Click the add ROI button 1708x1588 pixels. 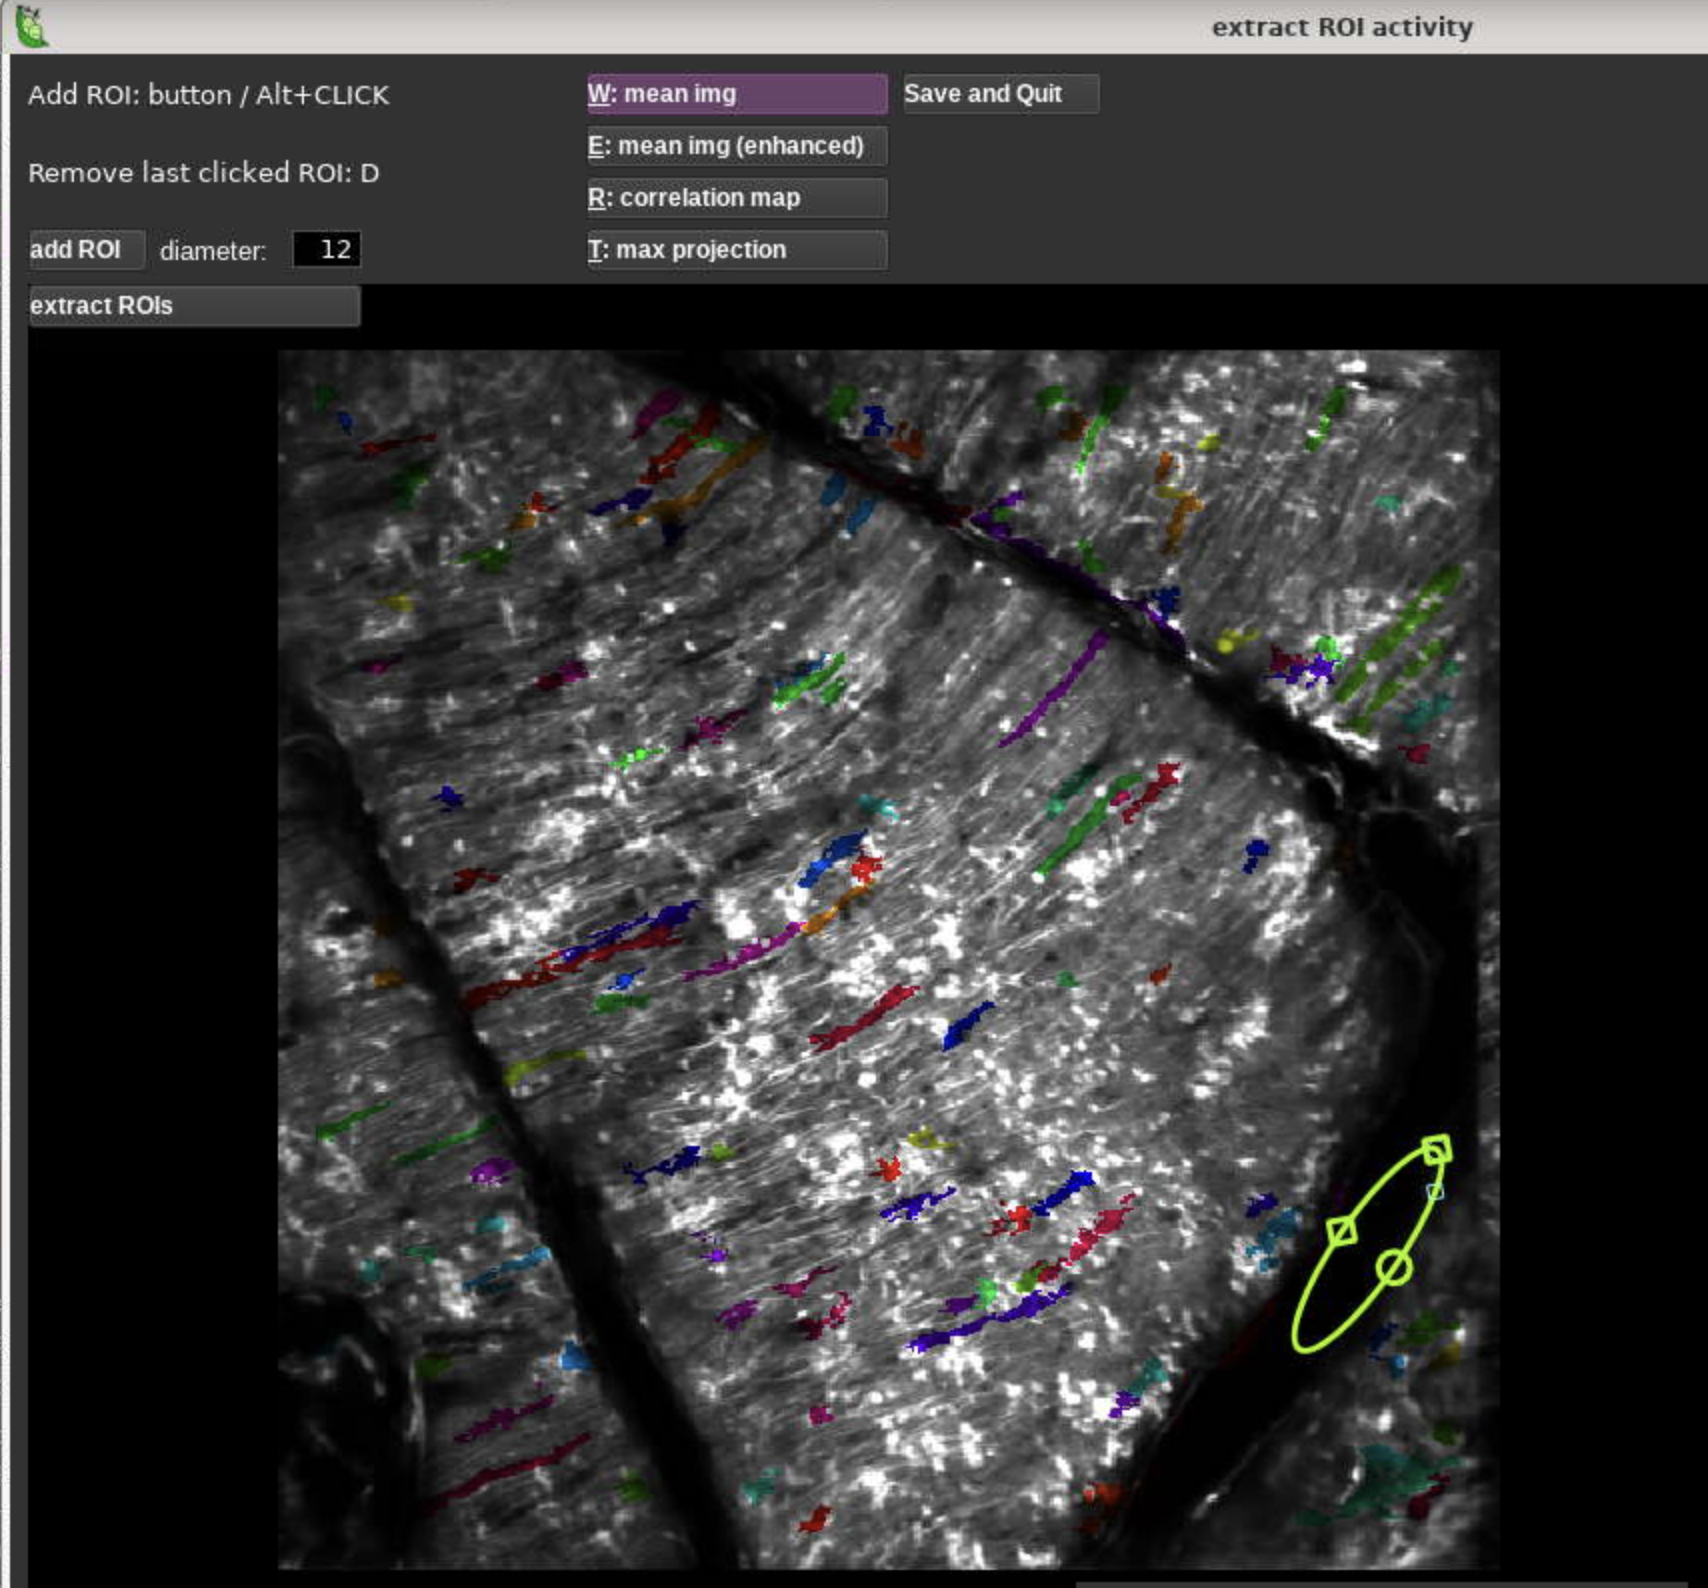(x=87, y=249)
